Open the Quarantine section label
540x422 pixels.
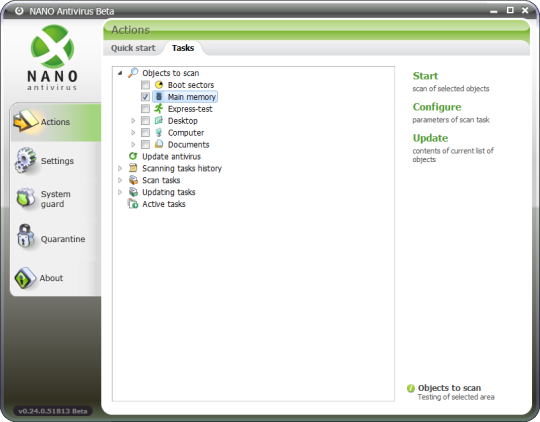coord(63,239)
